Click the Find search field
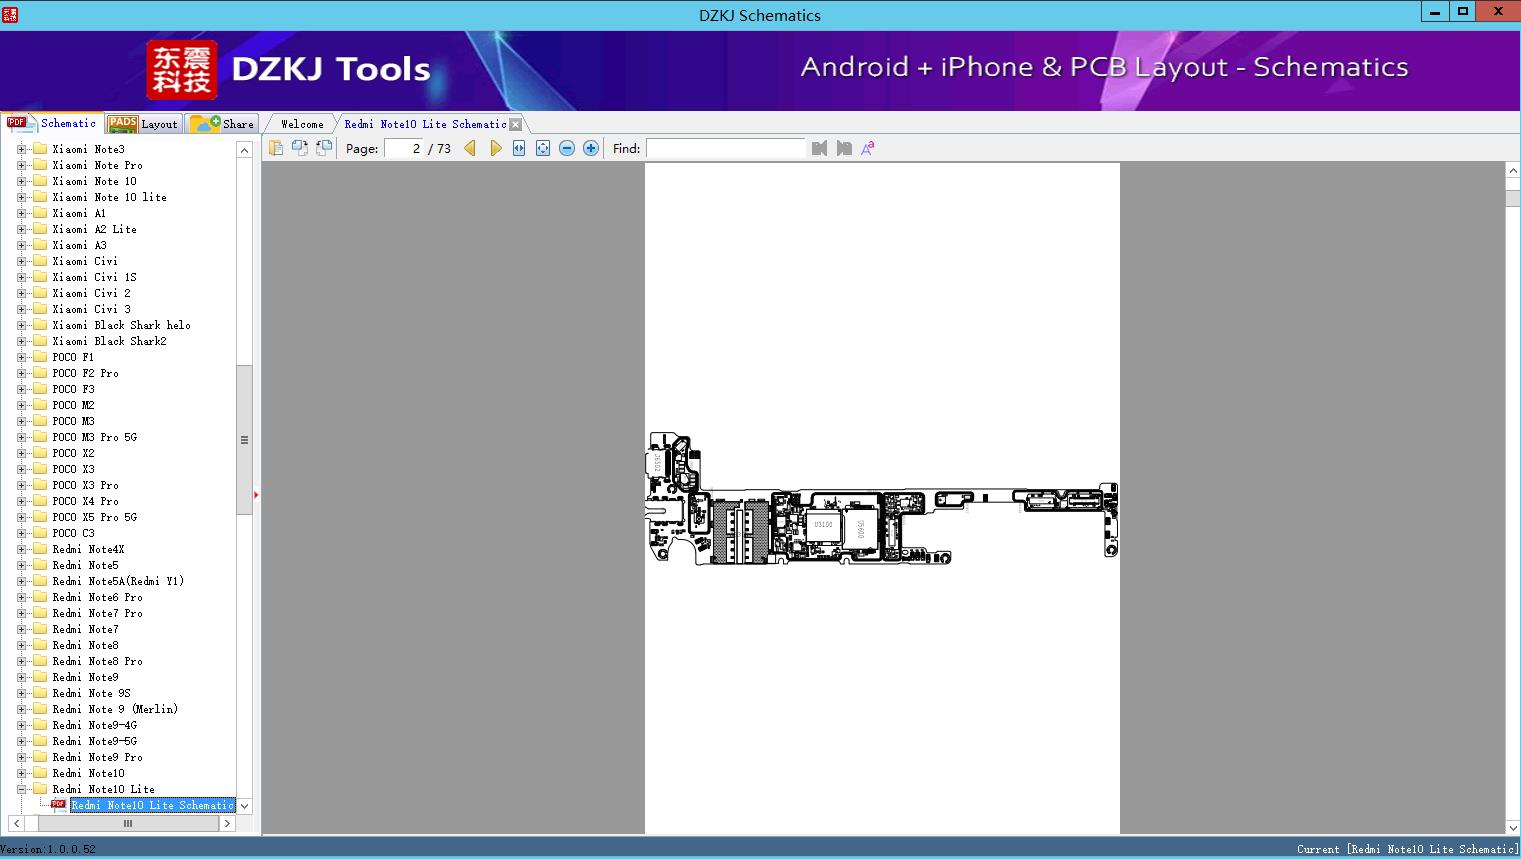 tap(726, 148)
